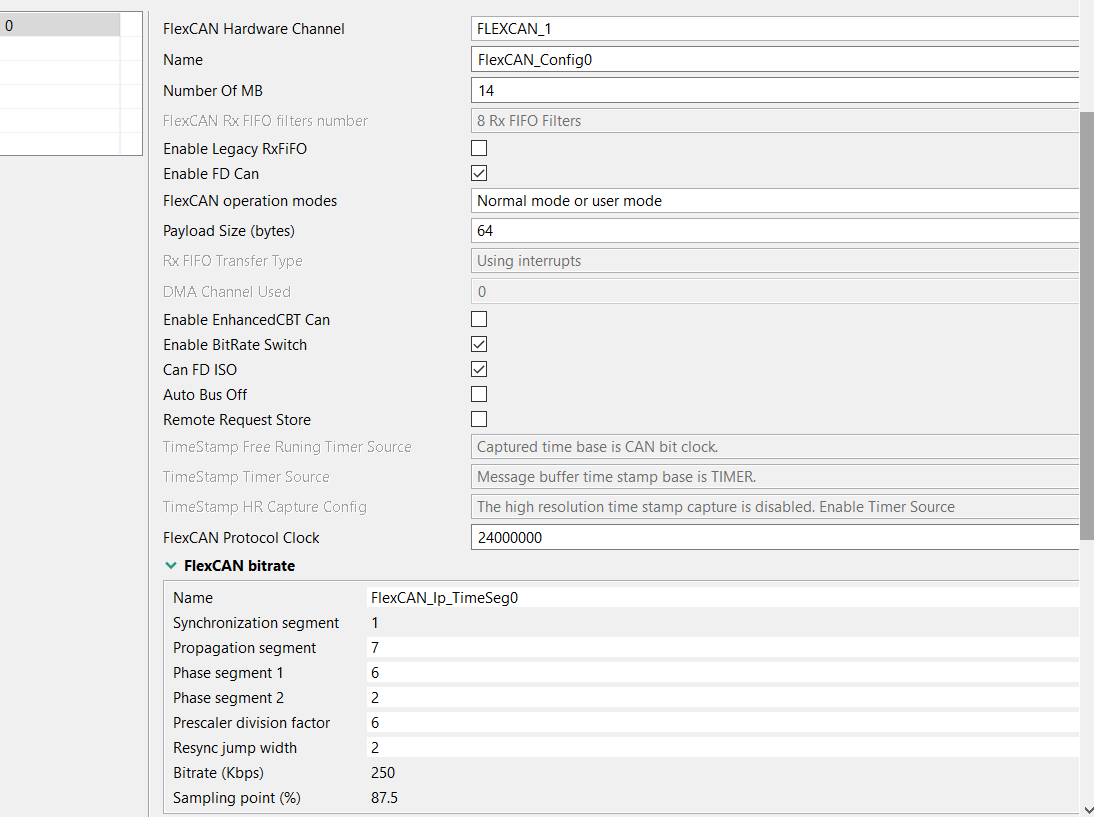Uncheck the Enable FD Can checkbox
Viewport: 1094px width, 817px height.
click(479, 174)
